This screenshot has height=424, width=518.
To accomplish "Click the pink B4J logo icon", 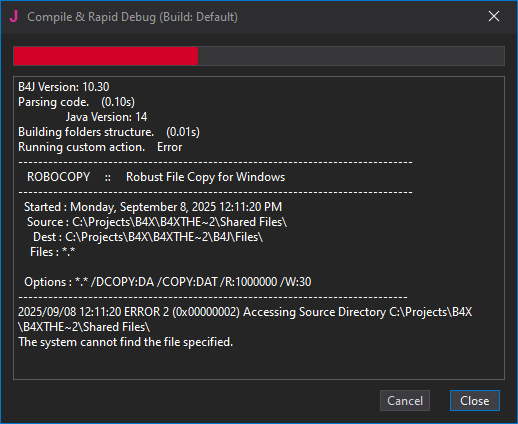I will click(x=14, y=16).
